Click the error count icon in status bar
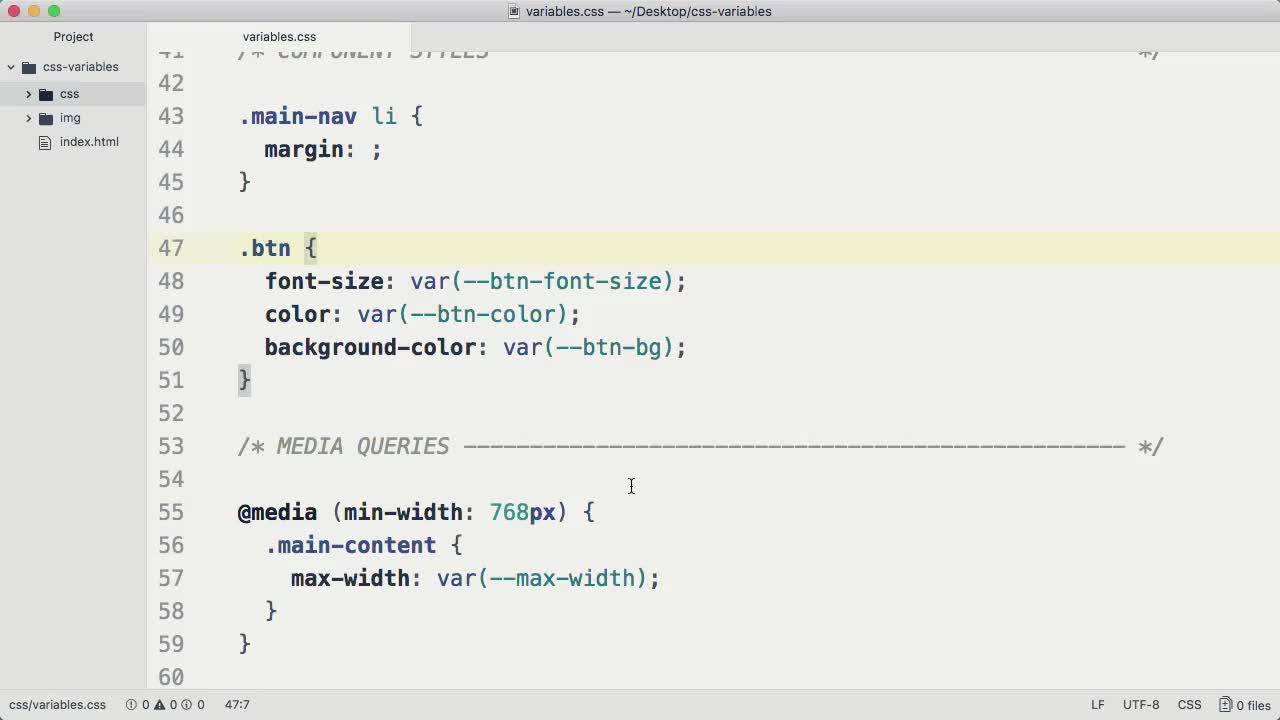The image size is (1280, 720). [x=129, y=704]
